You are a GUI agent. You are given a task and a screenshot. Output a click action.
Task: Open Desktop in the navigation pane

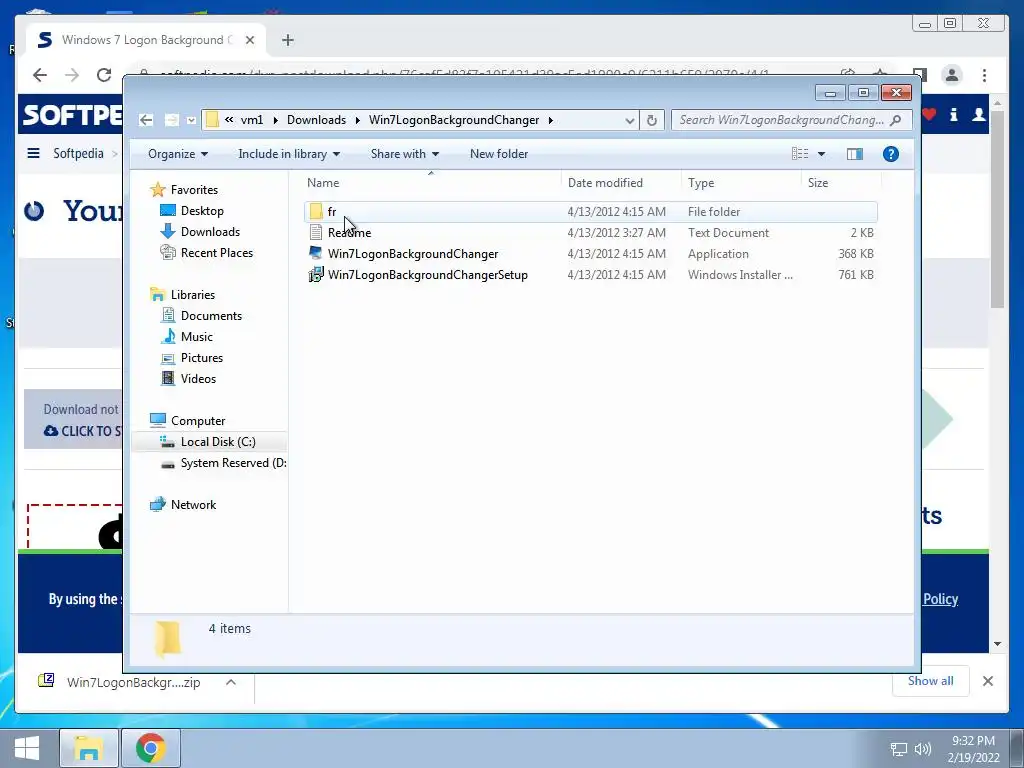[x=202, y=211]
